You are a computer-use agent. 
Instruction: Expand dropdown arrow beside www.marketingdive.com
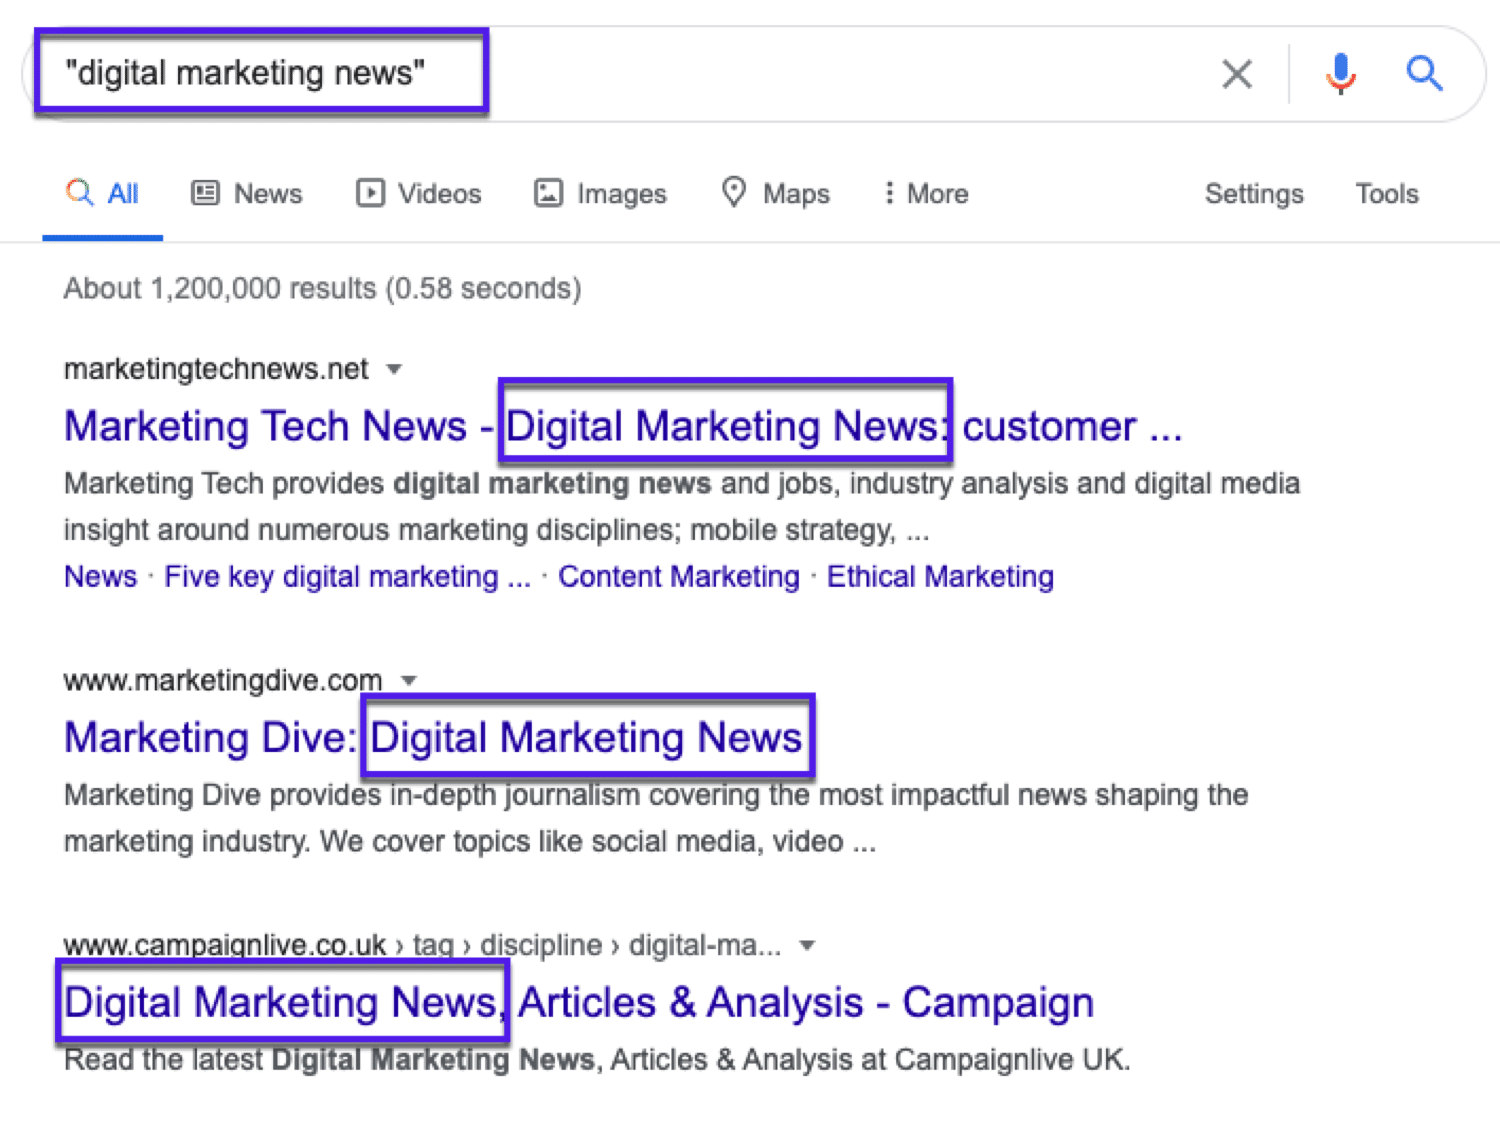coord(408,681)
